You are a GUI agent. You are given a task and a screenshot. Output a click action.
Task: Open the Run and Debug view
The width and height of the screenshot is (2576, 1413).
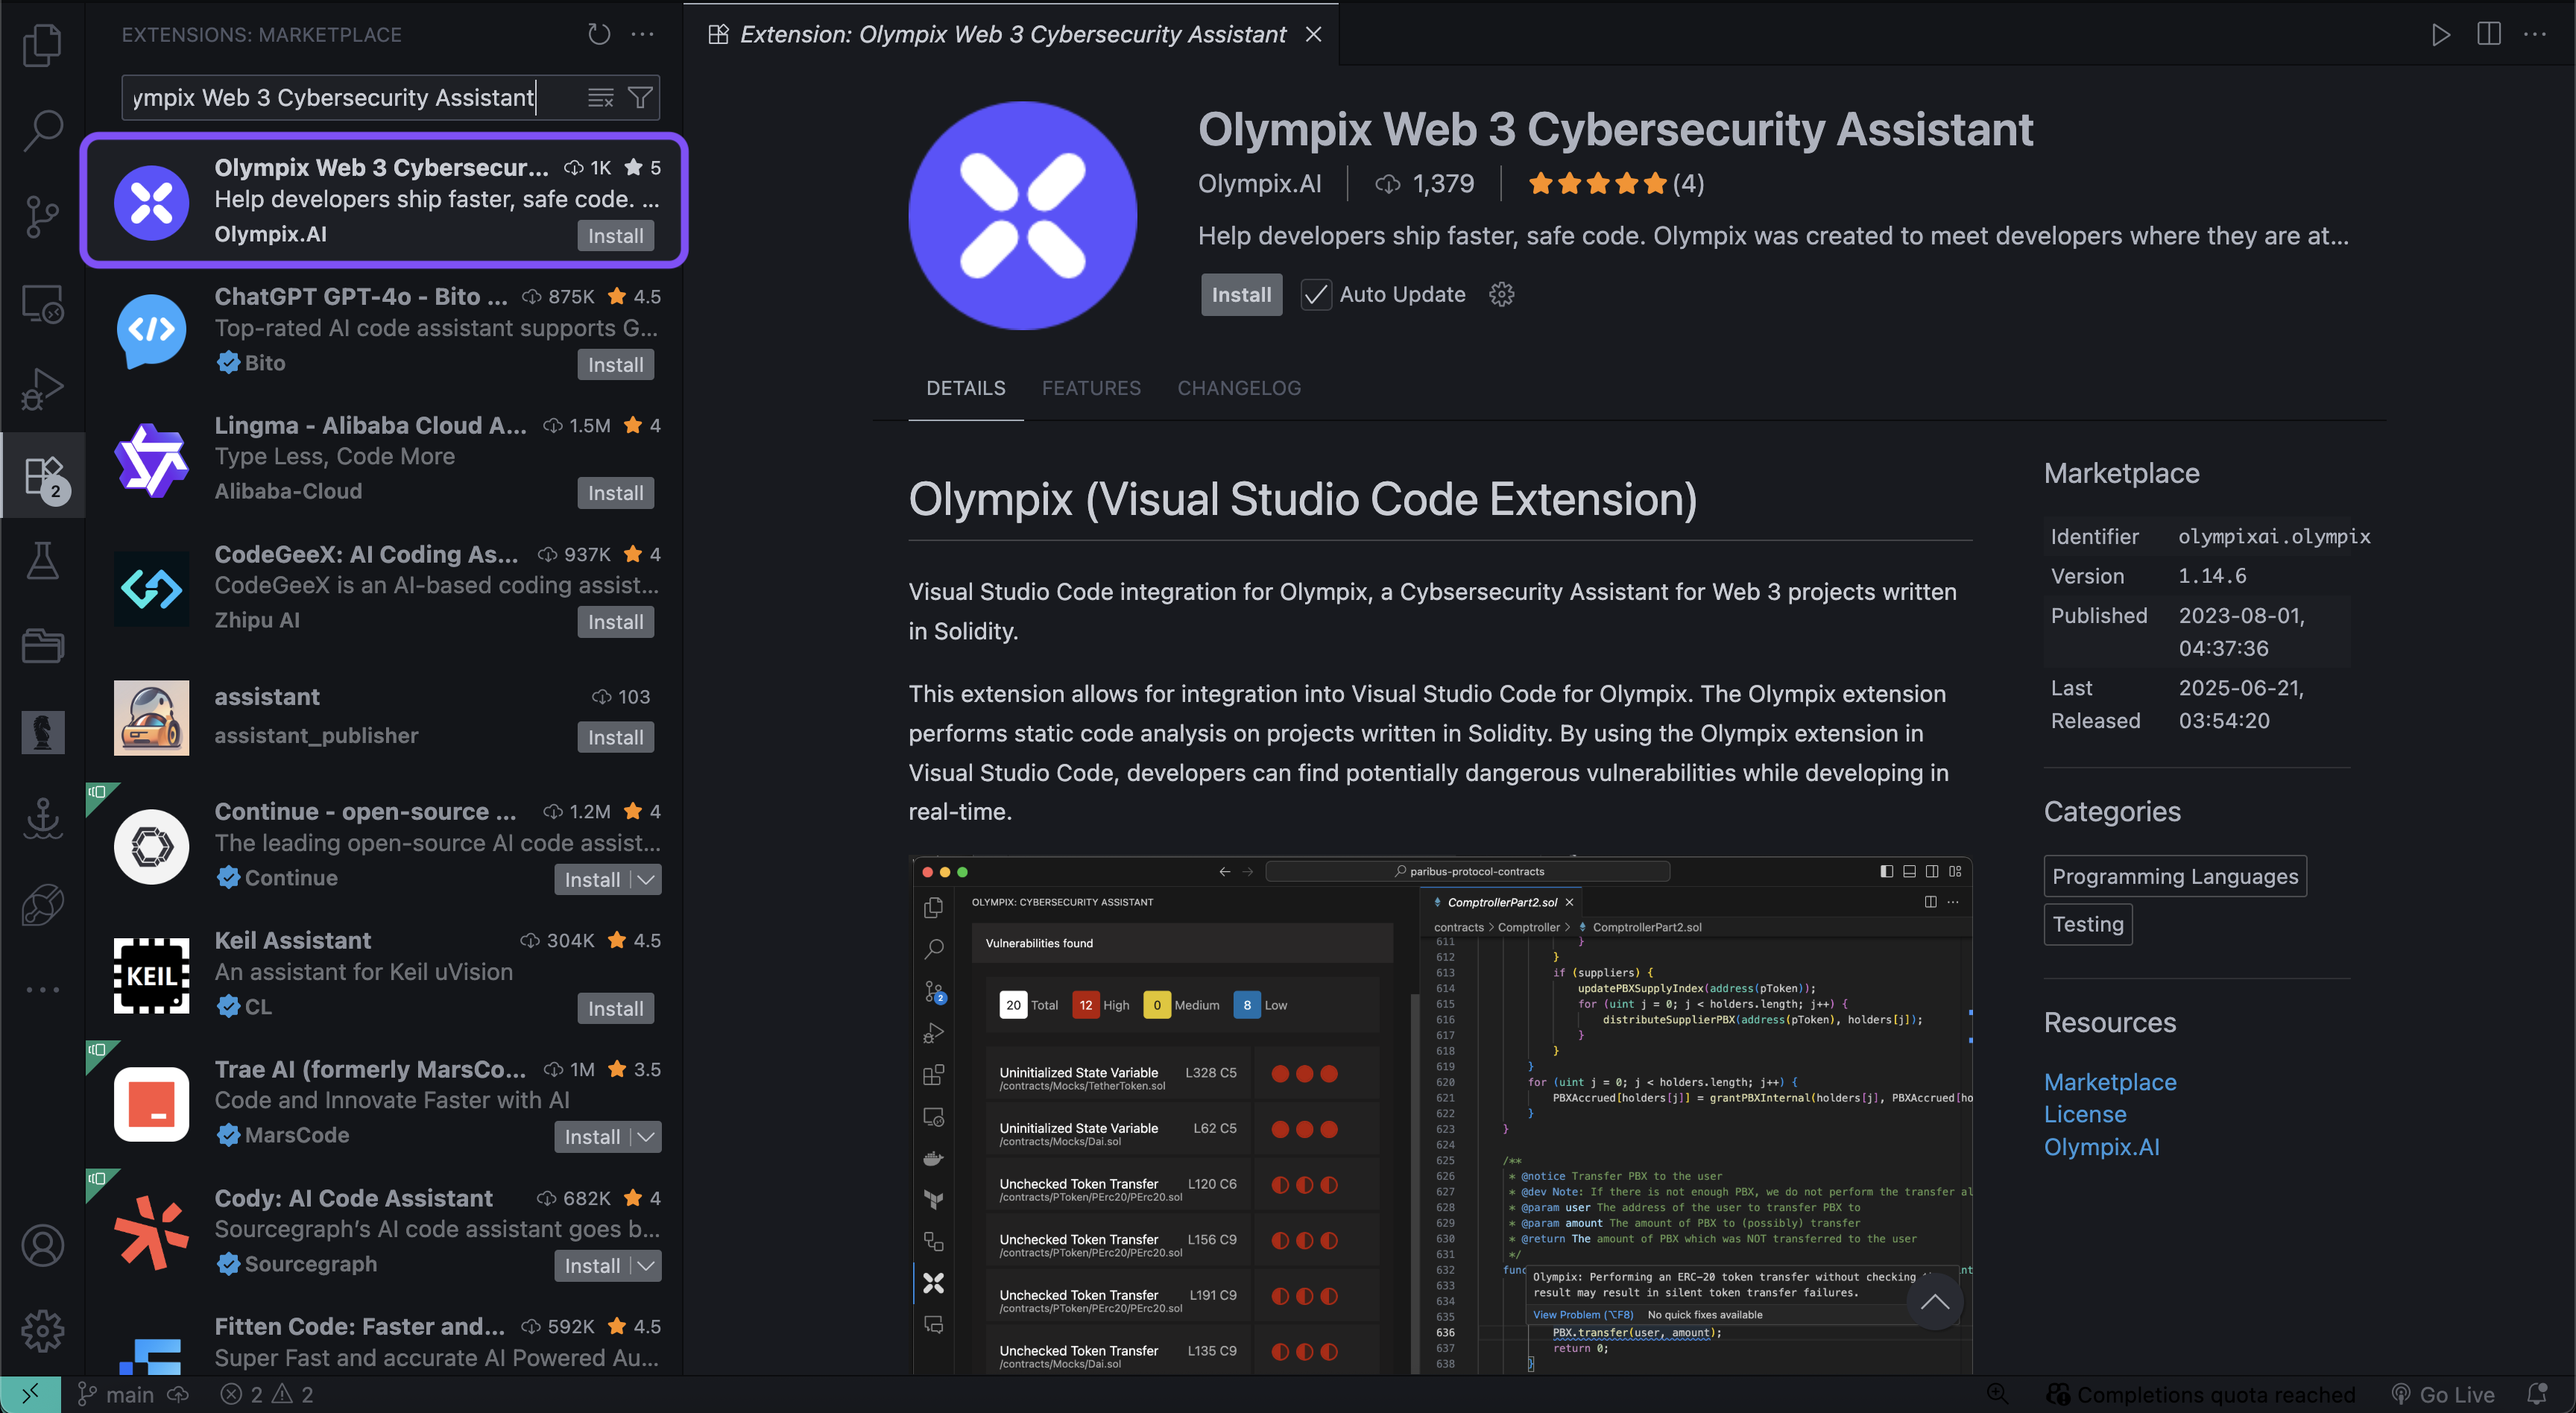tap(42, 389)
